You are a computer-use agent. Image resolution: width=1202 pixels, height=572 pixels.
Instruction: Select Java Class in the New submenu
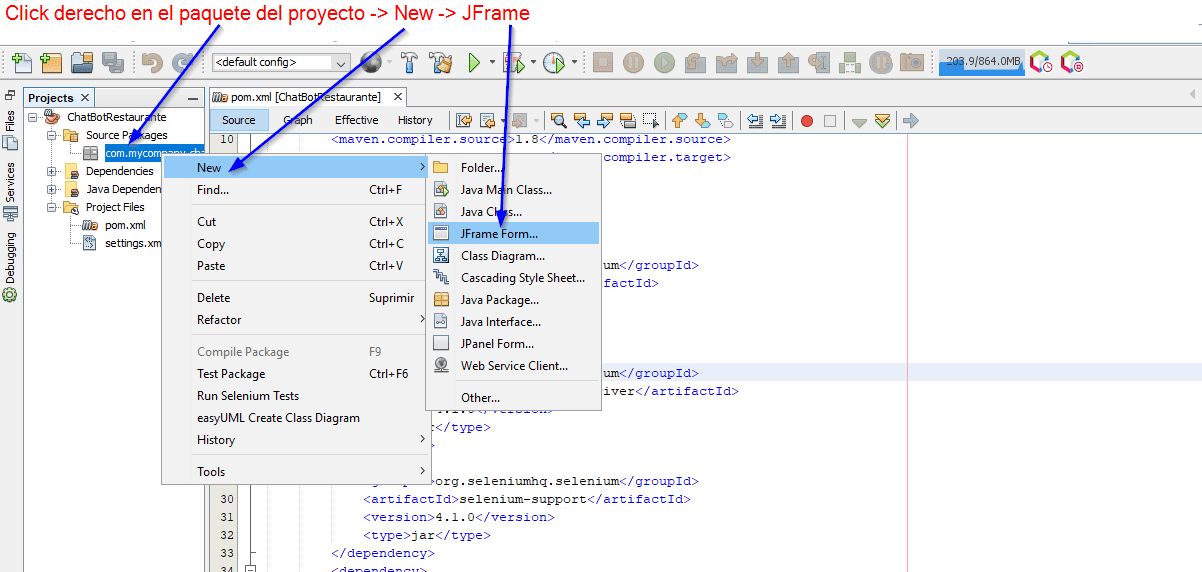513,211
